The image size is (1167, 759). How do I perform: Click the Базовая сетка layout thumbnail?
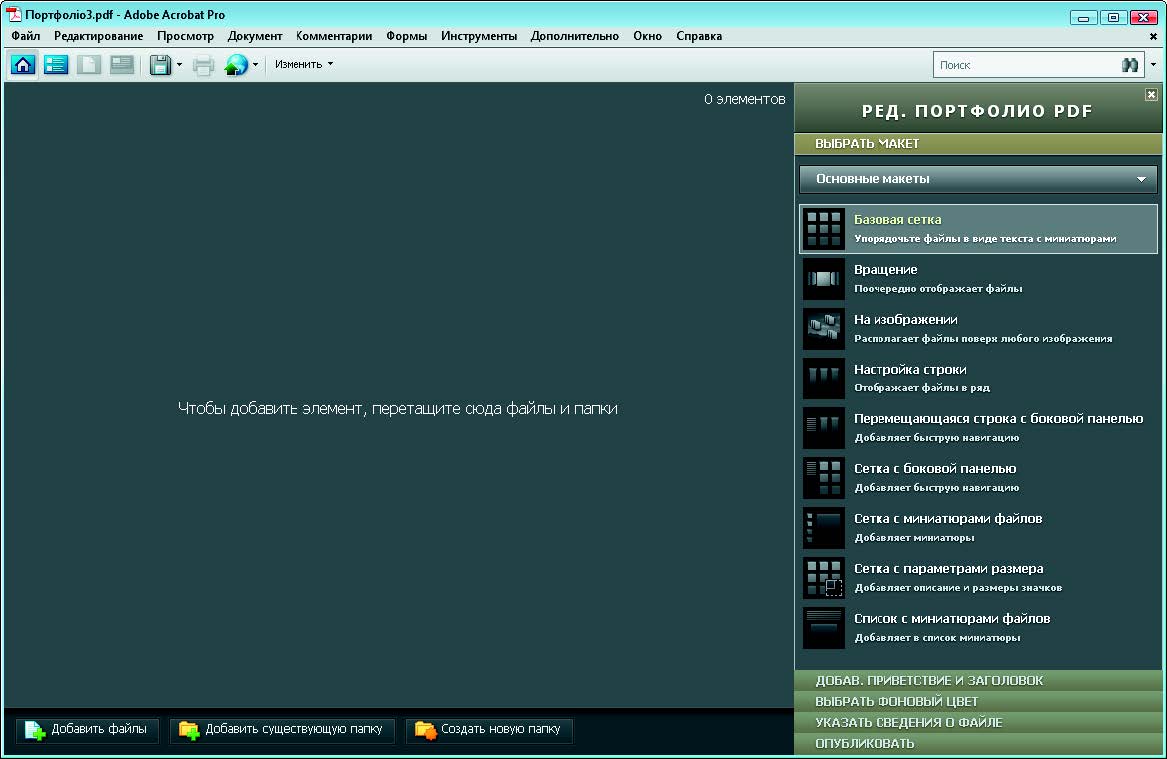[x=823, y=228]
